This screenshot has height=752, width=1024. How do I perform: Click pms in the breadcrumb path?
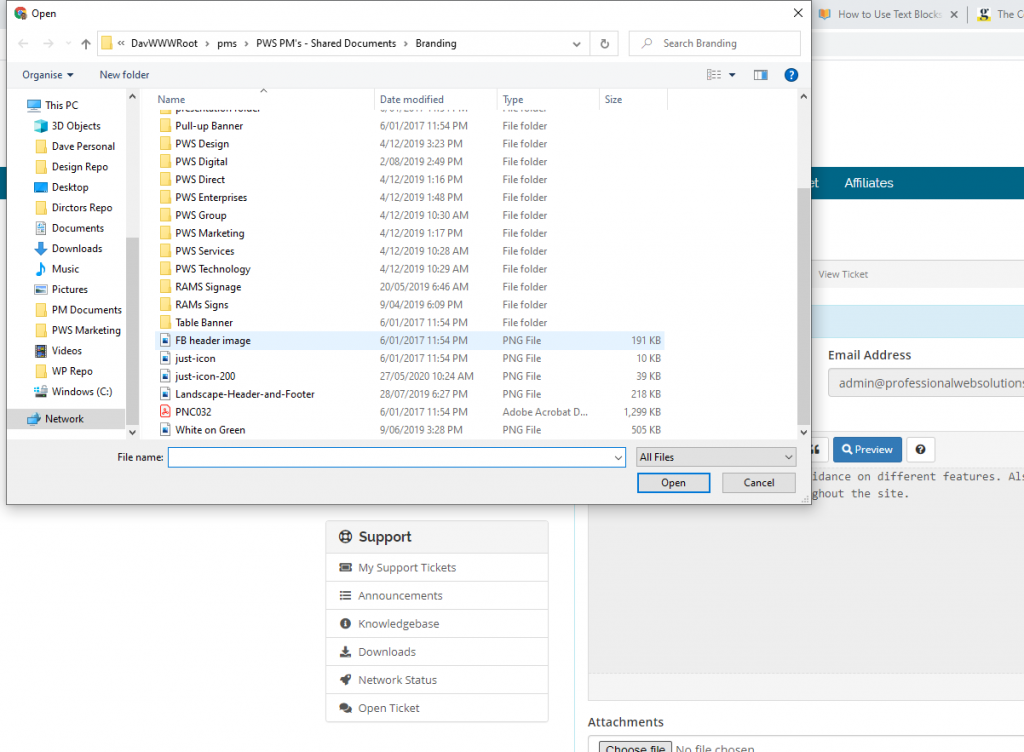tap(227, 44)
